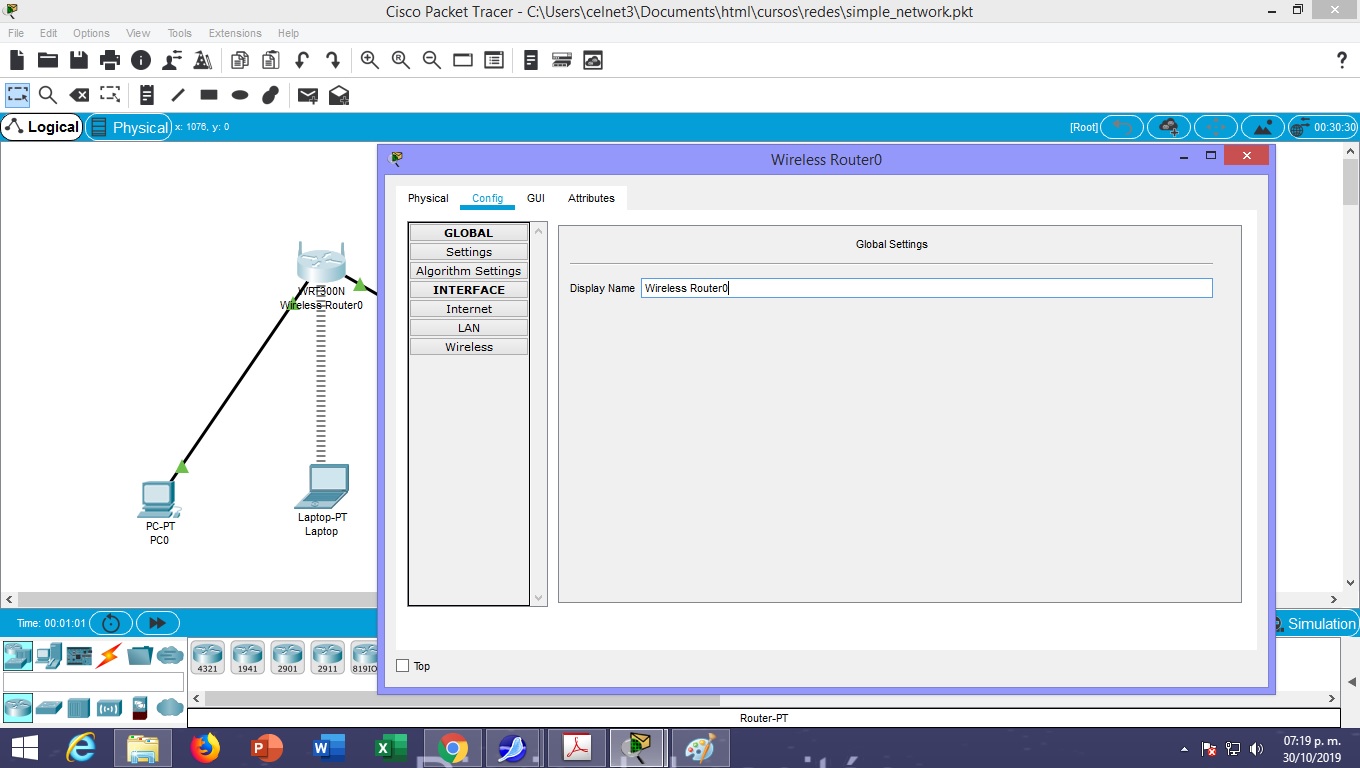The width and height of the screenshot is (1360, 768).
Task: Click the Power Cycle Devices icon
Action: pos(111,623)
